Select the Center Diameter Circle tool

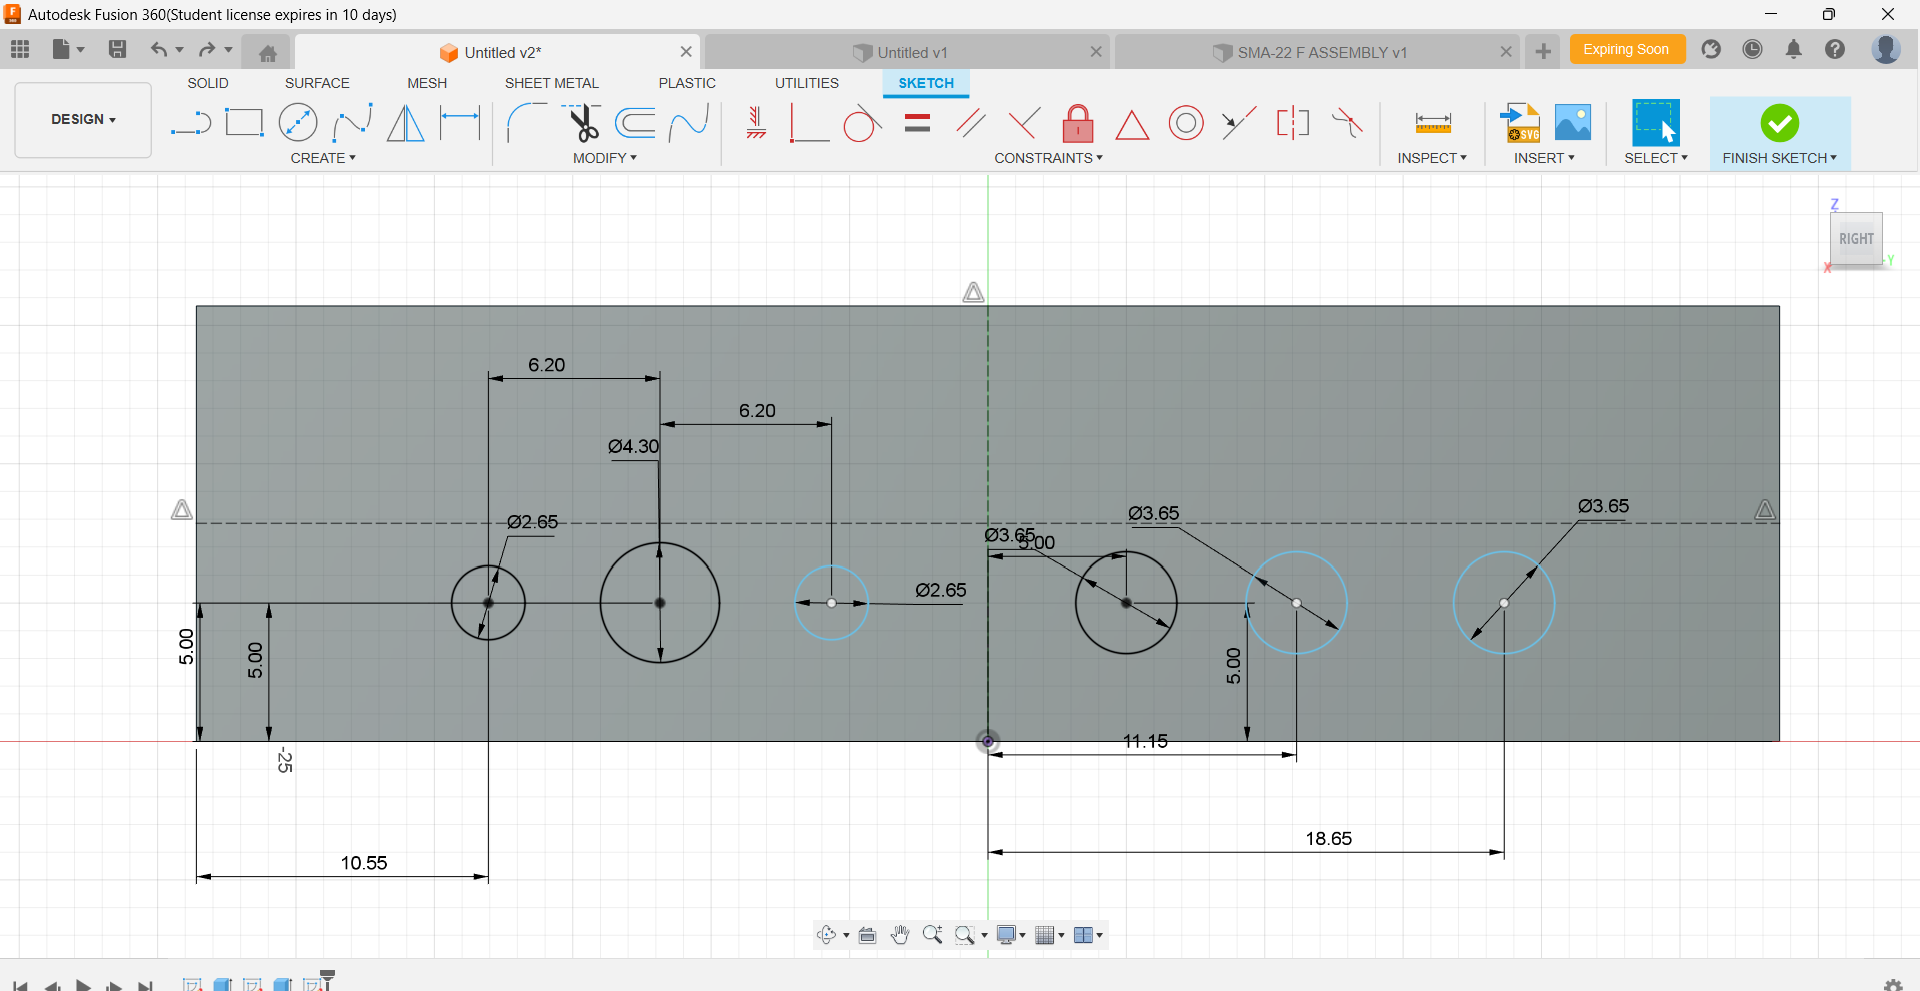(x=298, y=123)
